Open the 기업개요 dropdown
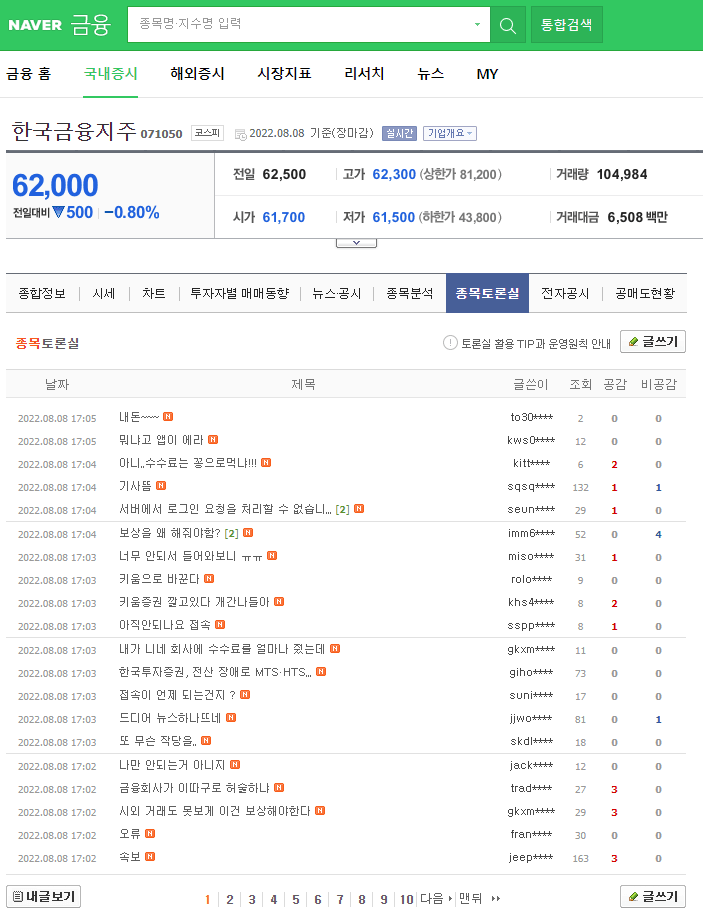Image resolution: width=703 pixels, height=921 pixels. tap(450, 133)
